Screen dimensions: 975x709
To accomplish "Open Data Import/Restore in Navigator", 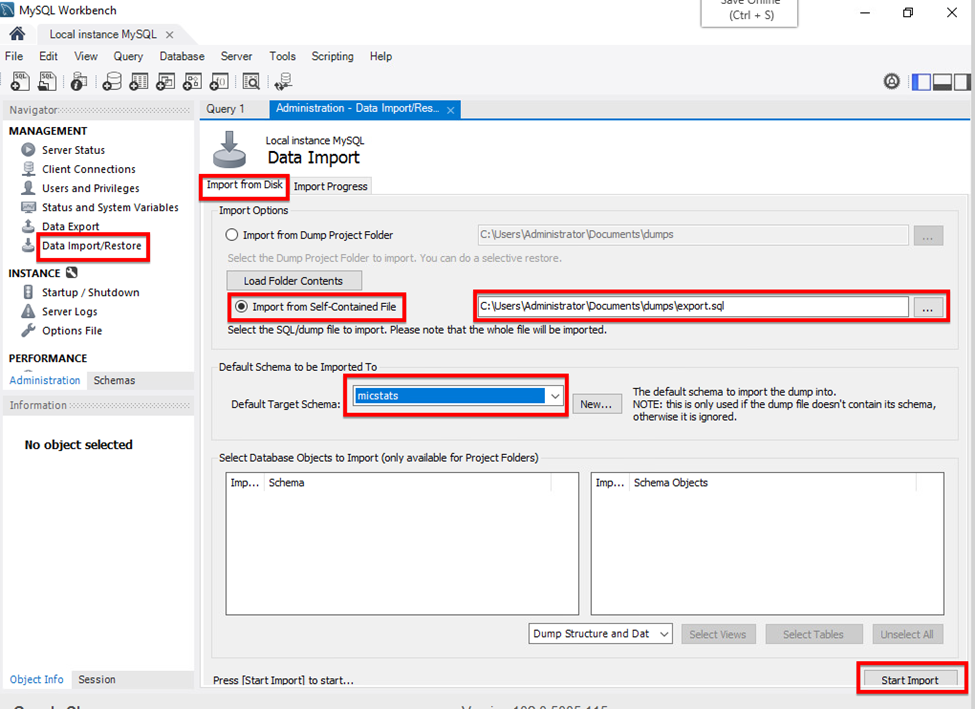I will click(91, 246).
